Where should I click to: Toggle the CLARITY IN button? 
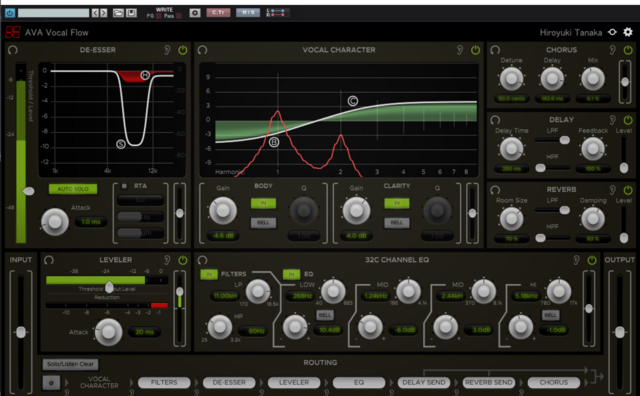tap(397, 203)
